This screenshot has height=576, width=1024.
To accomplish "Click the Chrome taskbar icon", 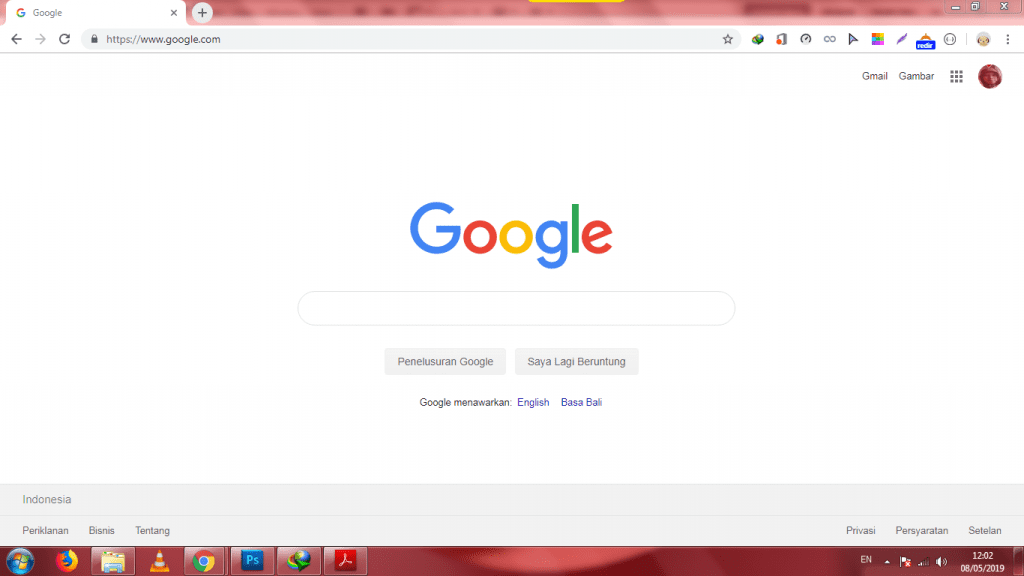I will pyautogui.click(x=204, y=561).
